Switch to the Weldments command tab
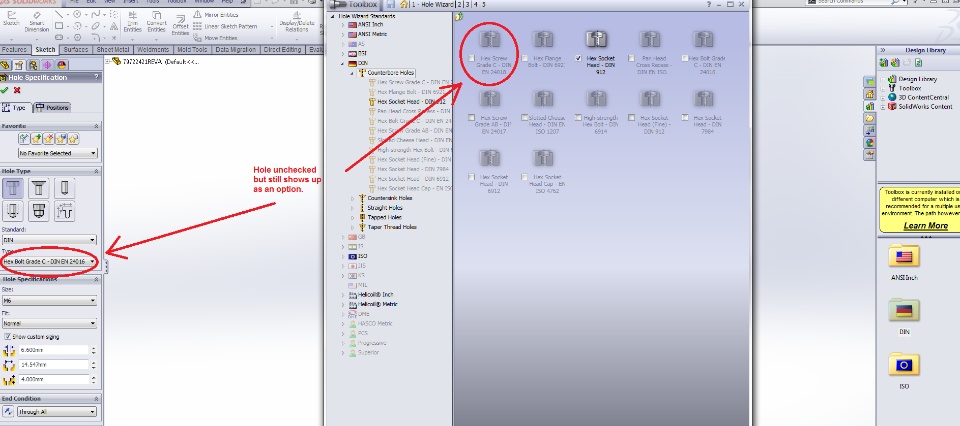The height and width of the screenshot is (426, 960). pyautogui.click(x=153, y=50)
